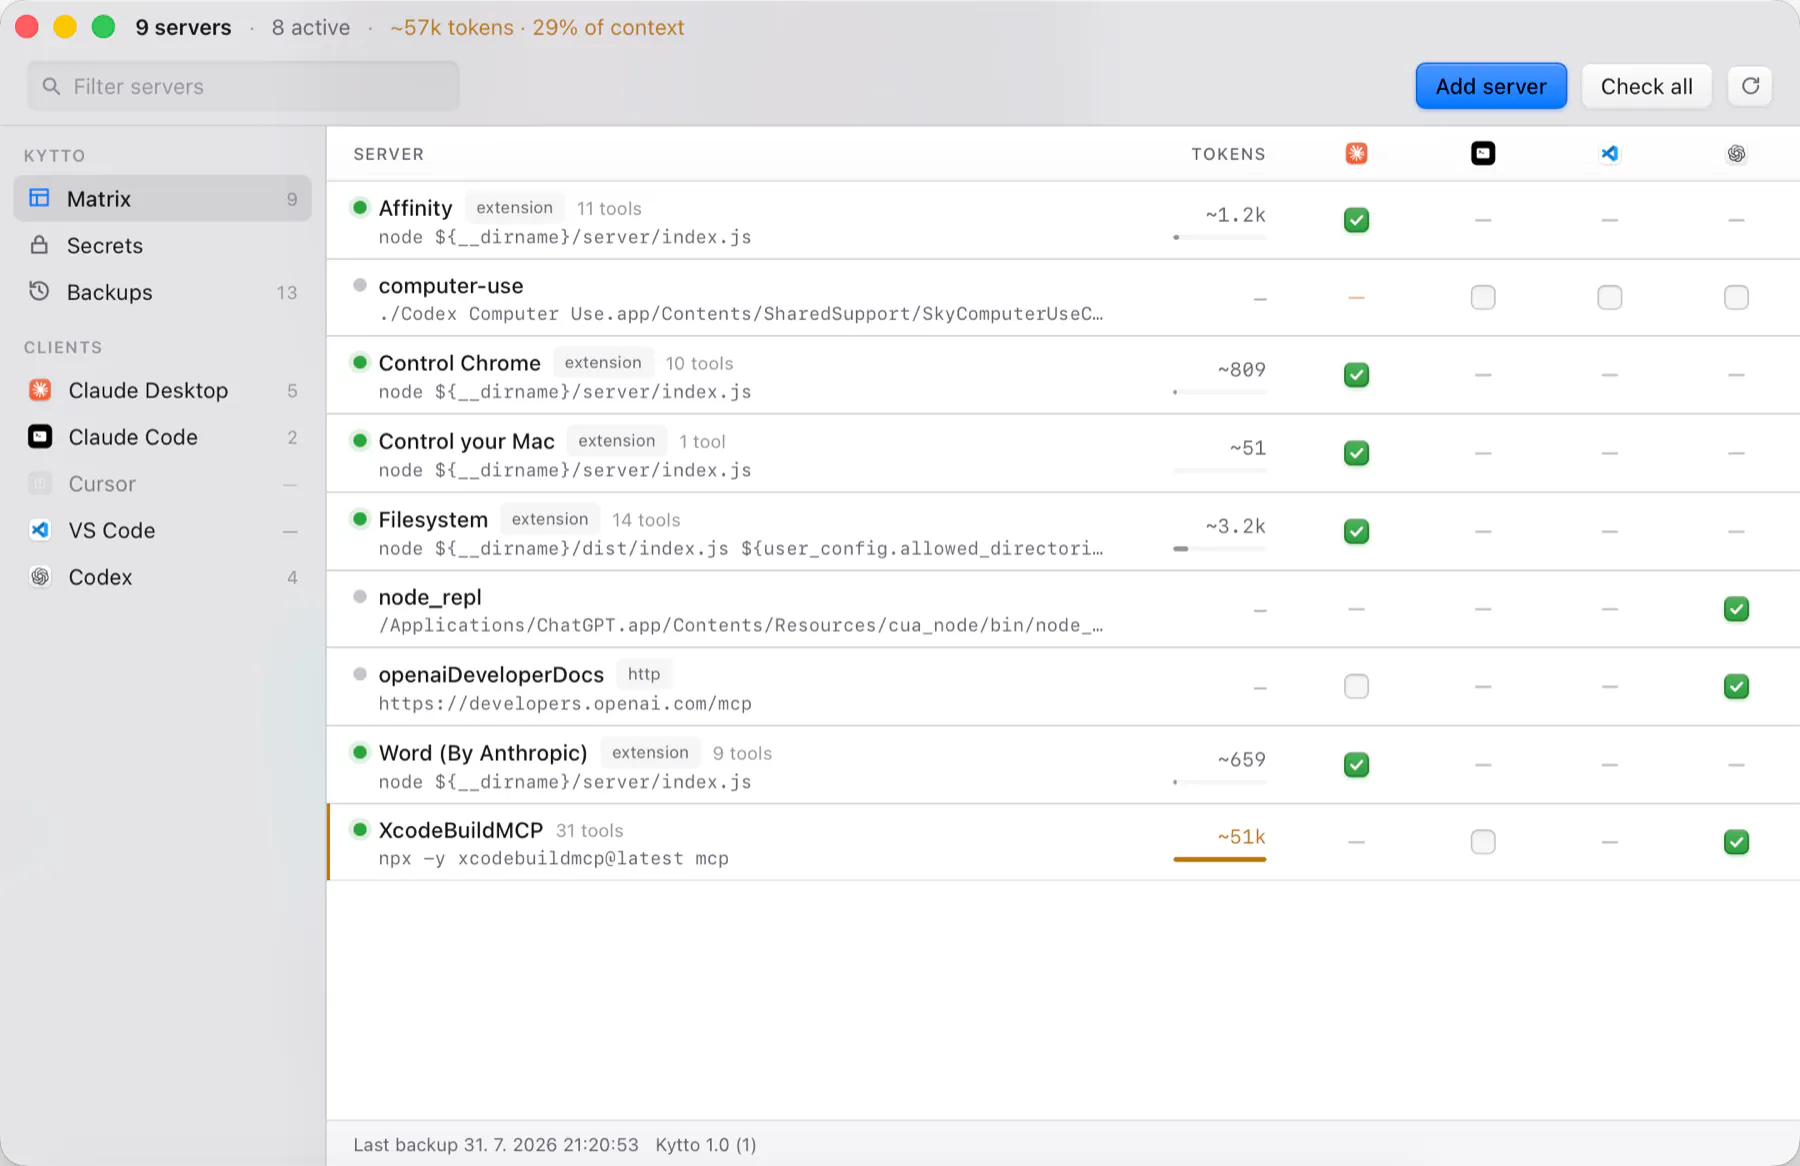This screenshot has height=1166, width=1800.
Task: Uncheck XcodeBuildMCP for Codex
Action: tap(1736, 842)
